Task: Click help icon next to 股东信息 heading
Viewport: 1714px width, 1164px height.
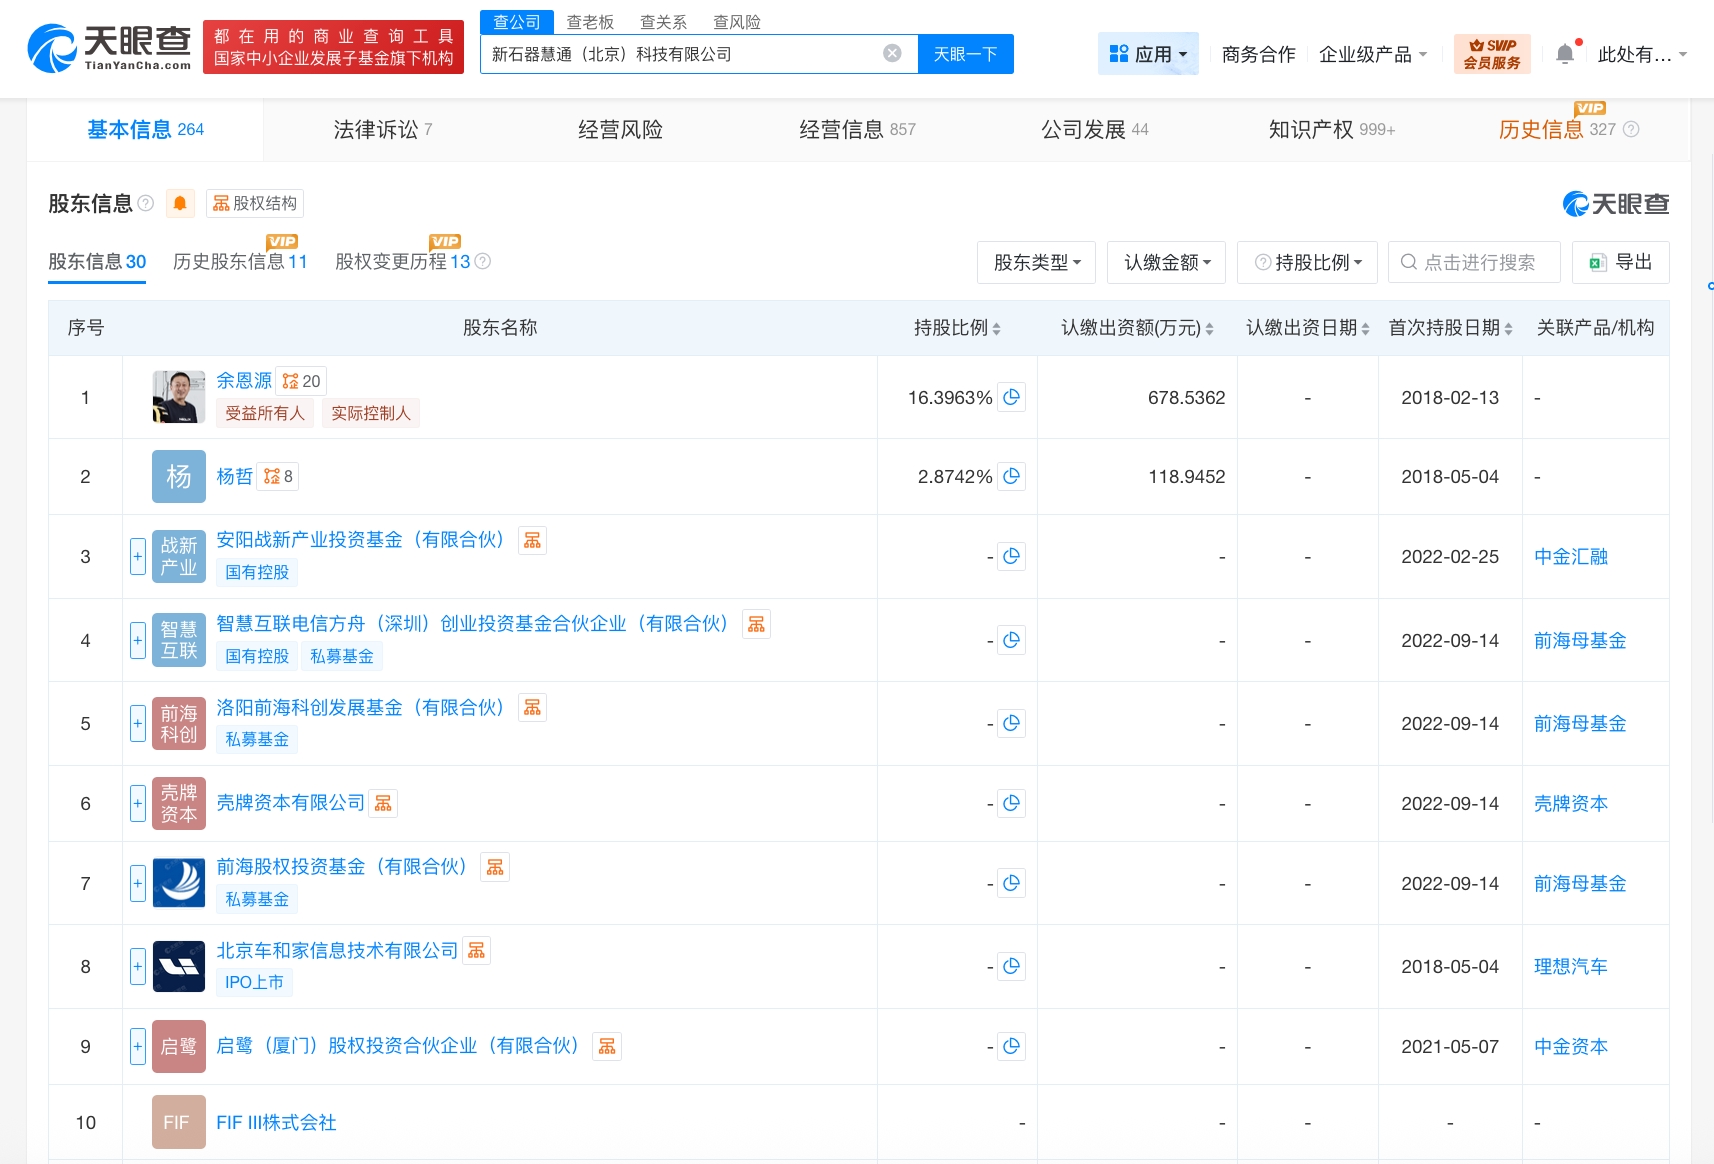Action: [x=146, y=204]
